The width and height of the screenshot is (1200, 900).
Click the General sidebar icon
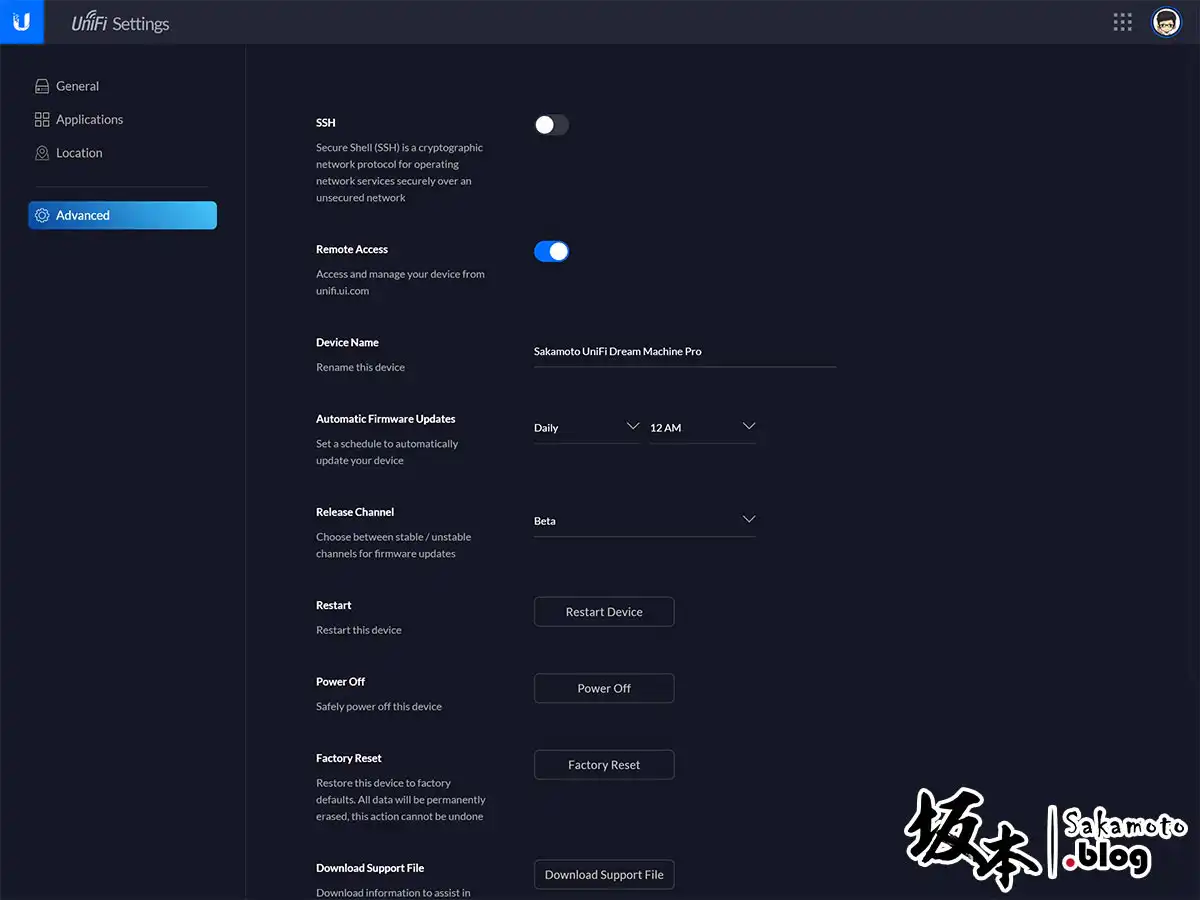tap(42, 86)
